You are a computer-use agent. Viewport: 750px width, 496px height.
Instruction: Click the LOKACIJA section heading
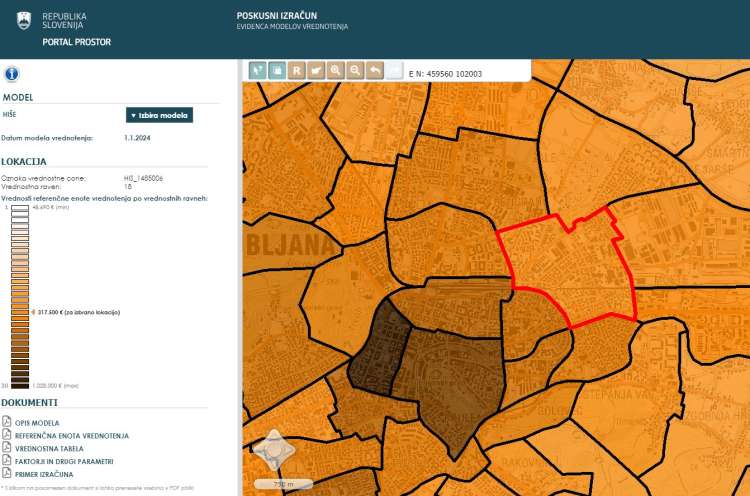click(24, 162)
